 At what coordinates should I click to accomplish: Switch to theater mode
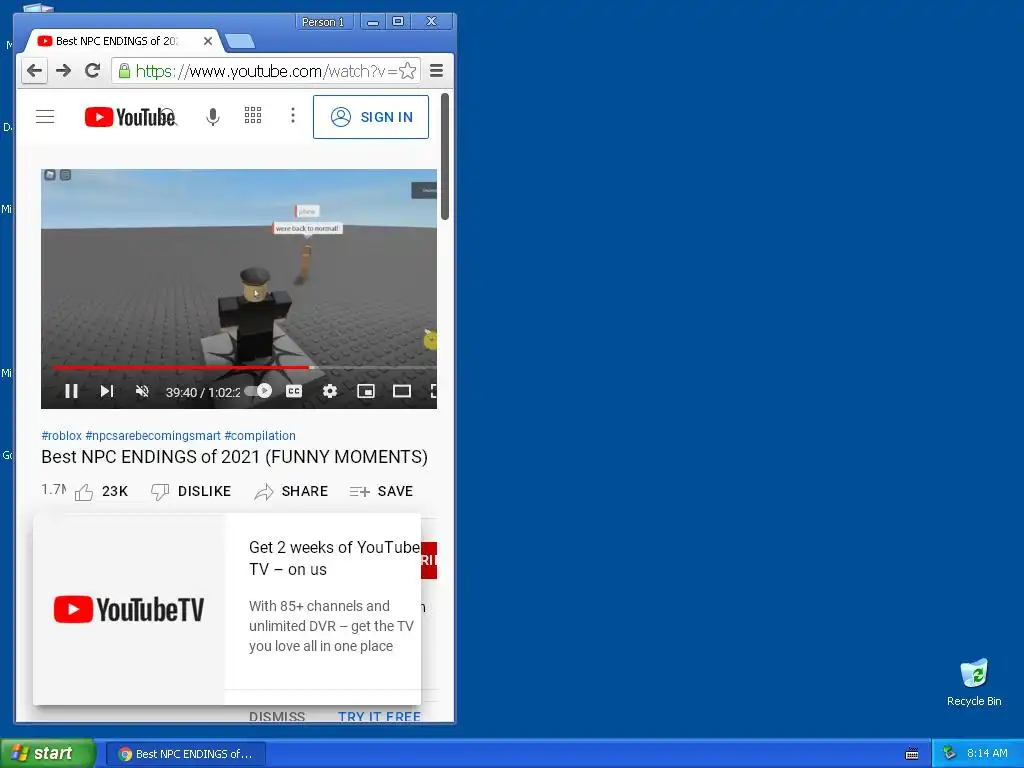pyautogui.click(x=402, y=391)
